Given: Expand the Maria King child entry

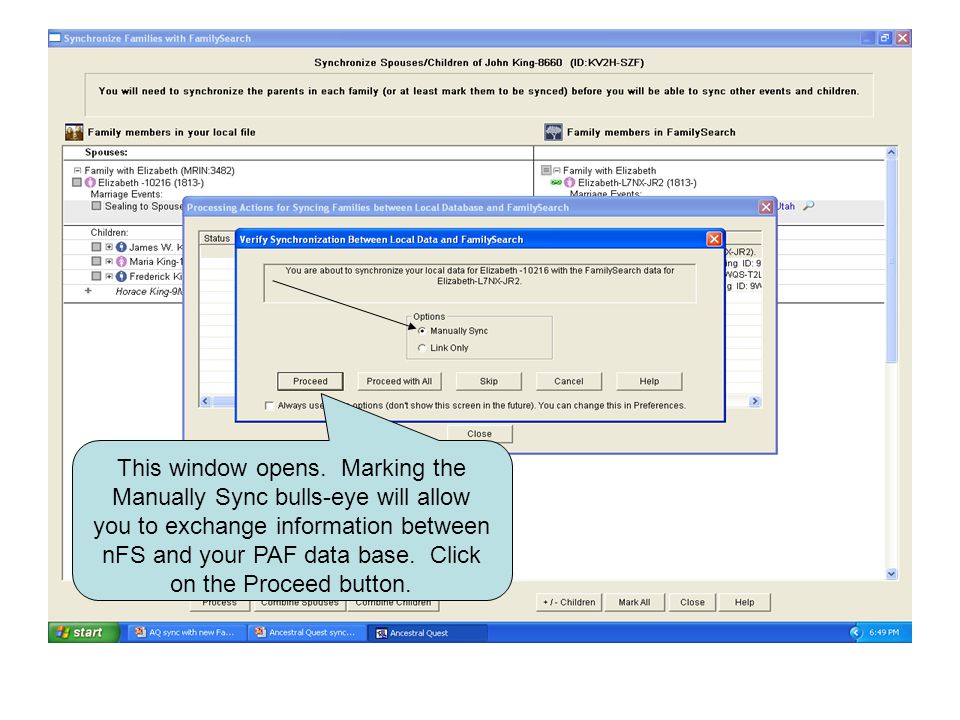Looking at the screenshot, I should (x=109, y=261).
